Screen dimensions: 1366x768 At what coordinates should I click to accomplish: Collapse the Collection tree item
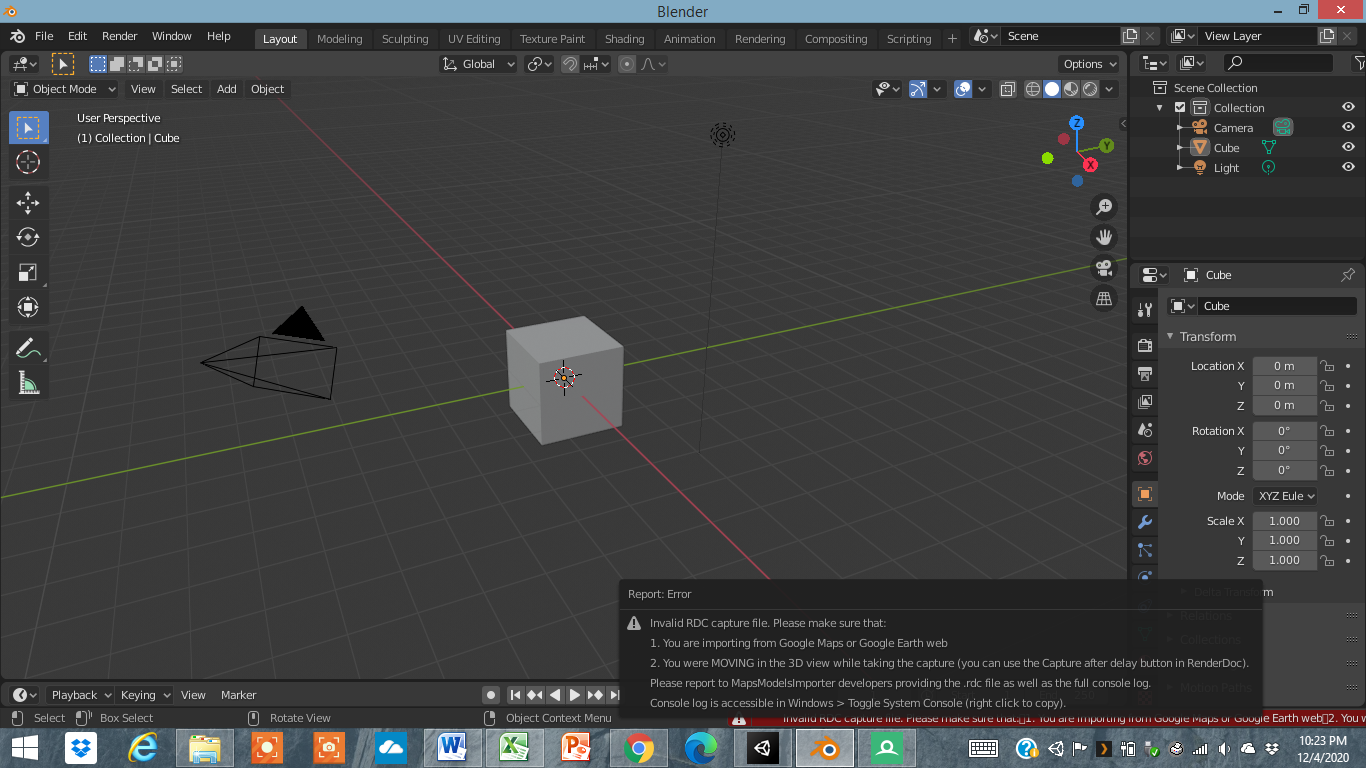point(1160,107)
